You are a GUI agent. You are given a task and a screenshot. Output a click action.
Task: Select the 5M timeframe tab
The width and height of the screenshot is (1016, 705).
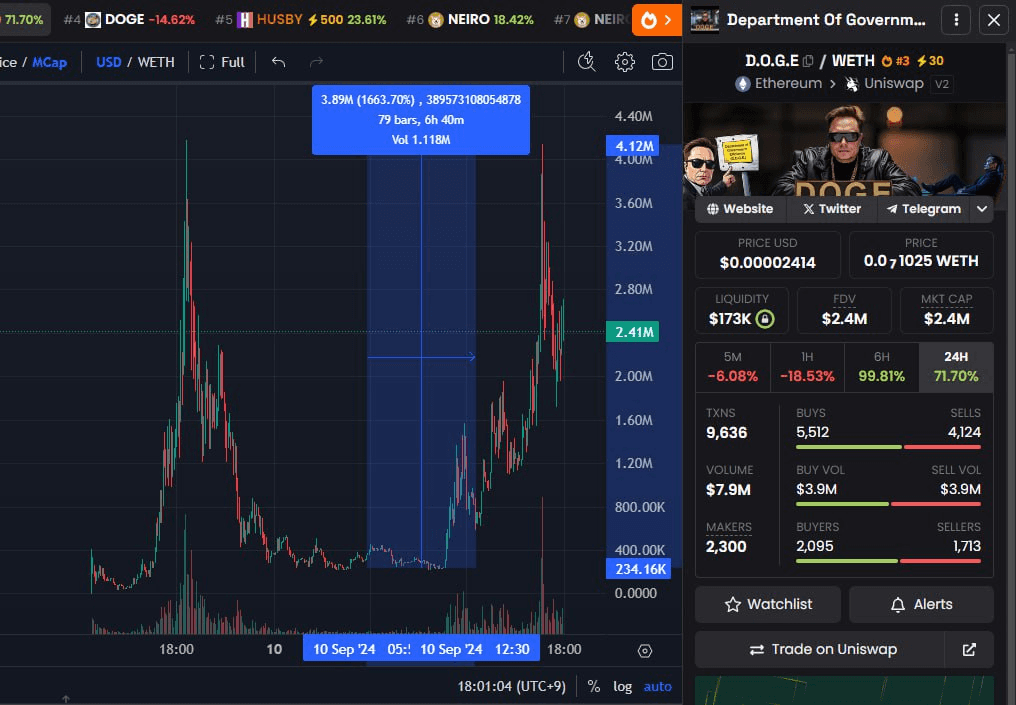click(733, 367)
